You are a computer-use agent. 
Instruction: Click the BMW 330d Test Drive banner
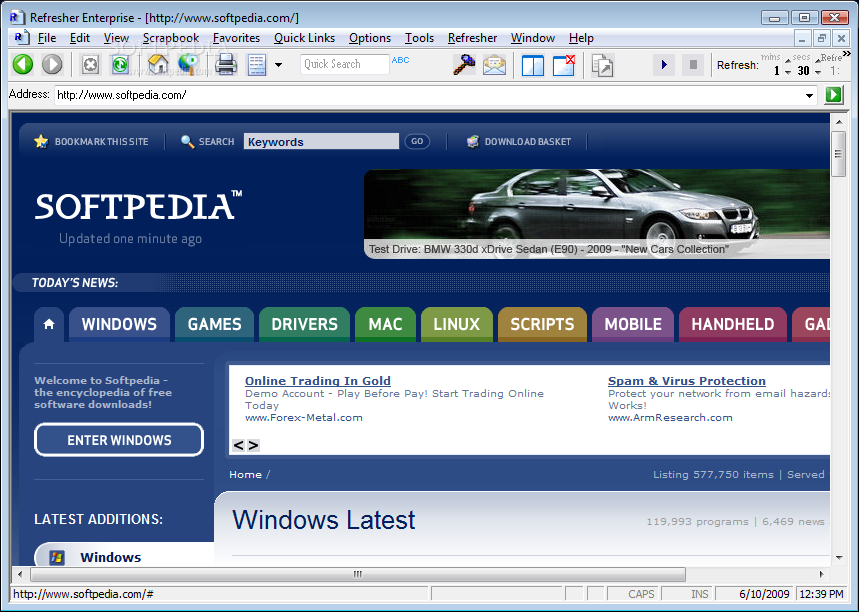(597, 214)
